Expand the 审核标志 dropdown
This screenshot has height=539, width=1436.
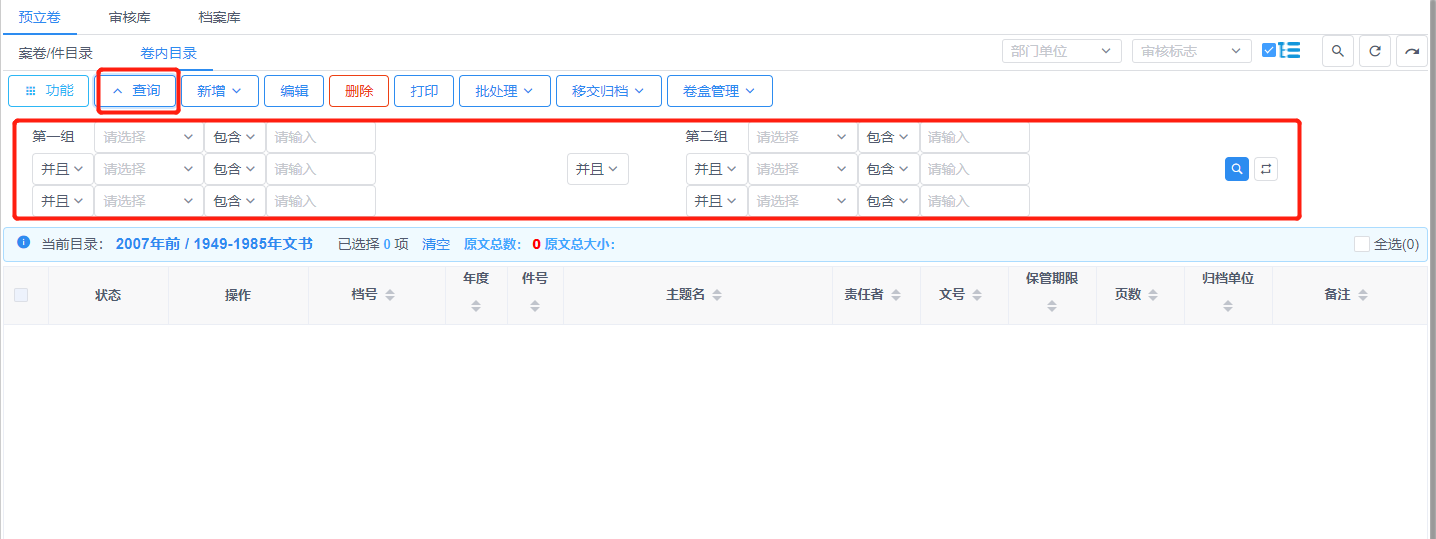1191,51
